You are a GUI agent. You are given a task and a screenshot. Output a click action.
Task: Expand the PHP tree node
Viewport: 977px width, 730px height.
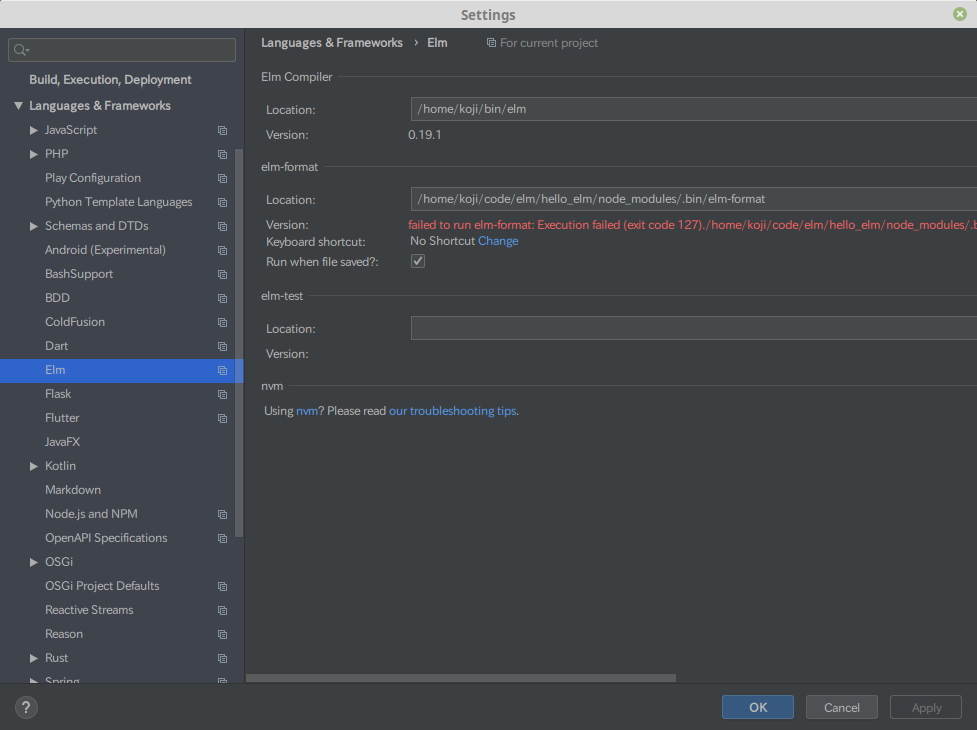(x=34, y=154)
